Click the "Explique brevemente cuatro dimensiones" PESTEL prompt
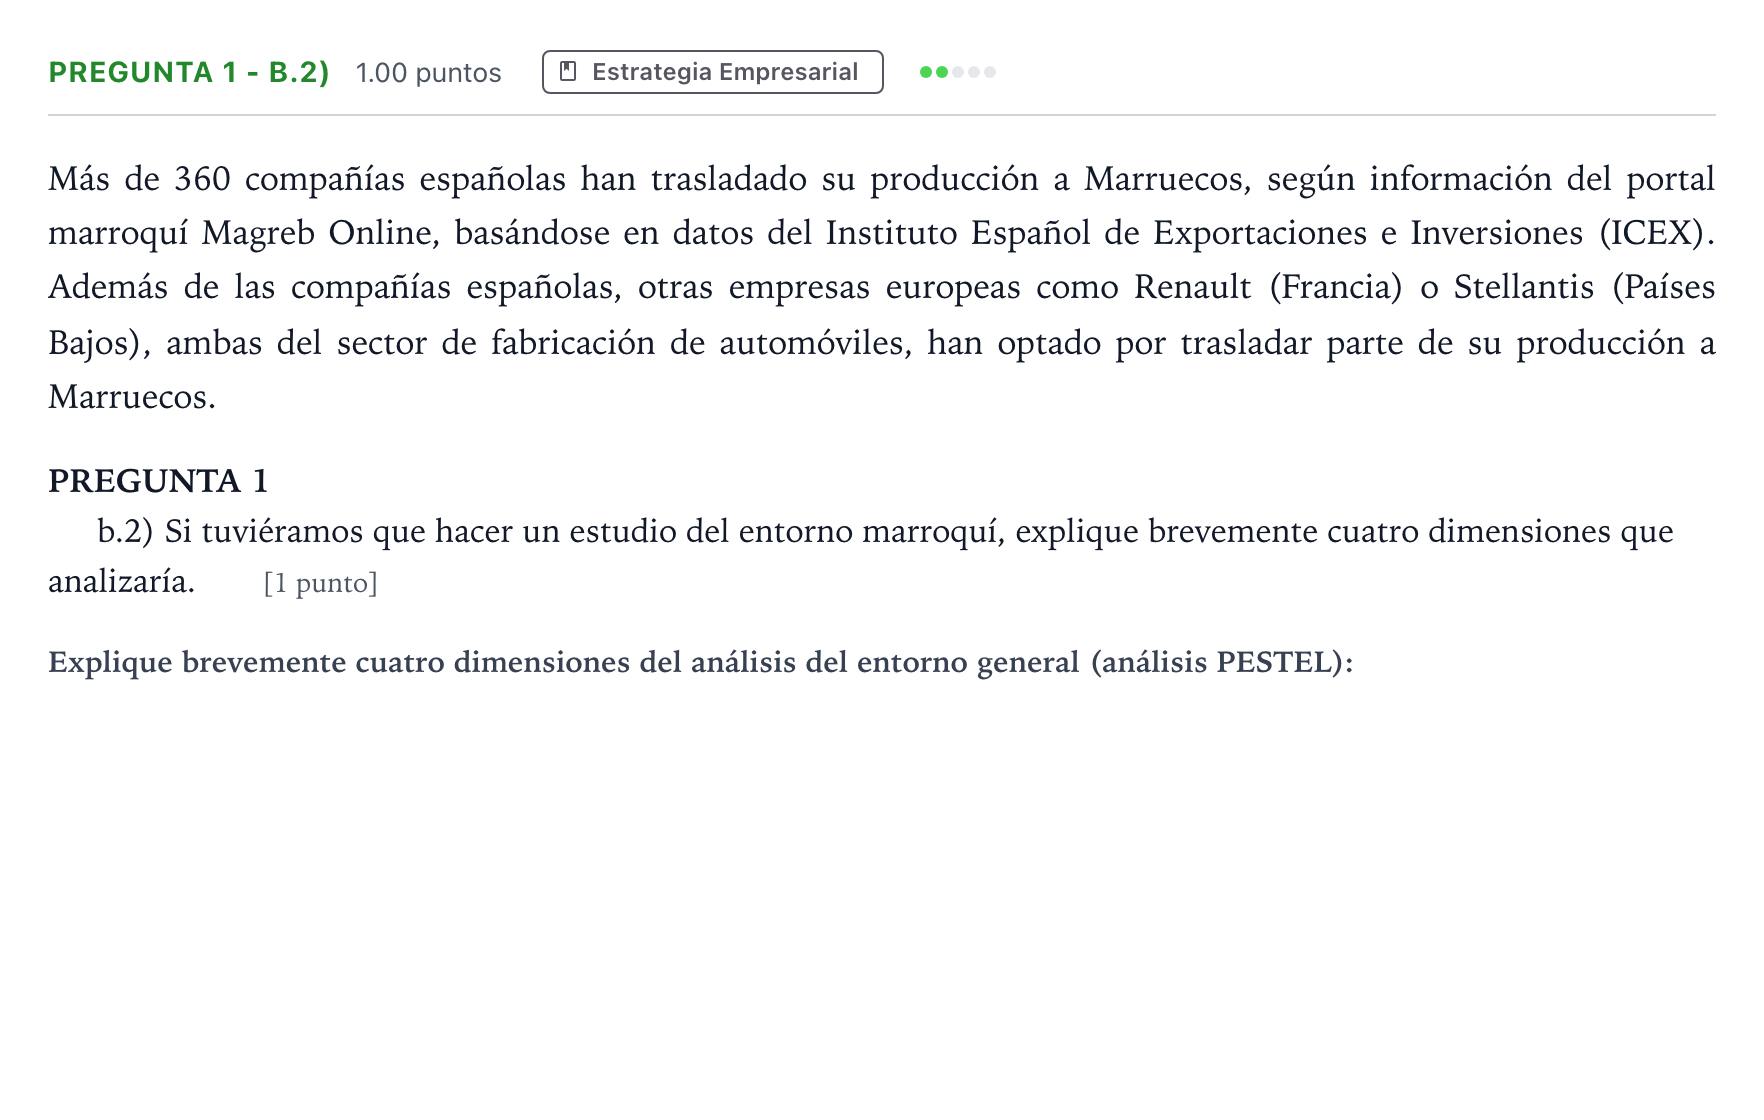 point(700,662)
